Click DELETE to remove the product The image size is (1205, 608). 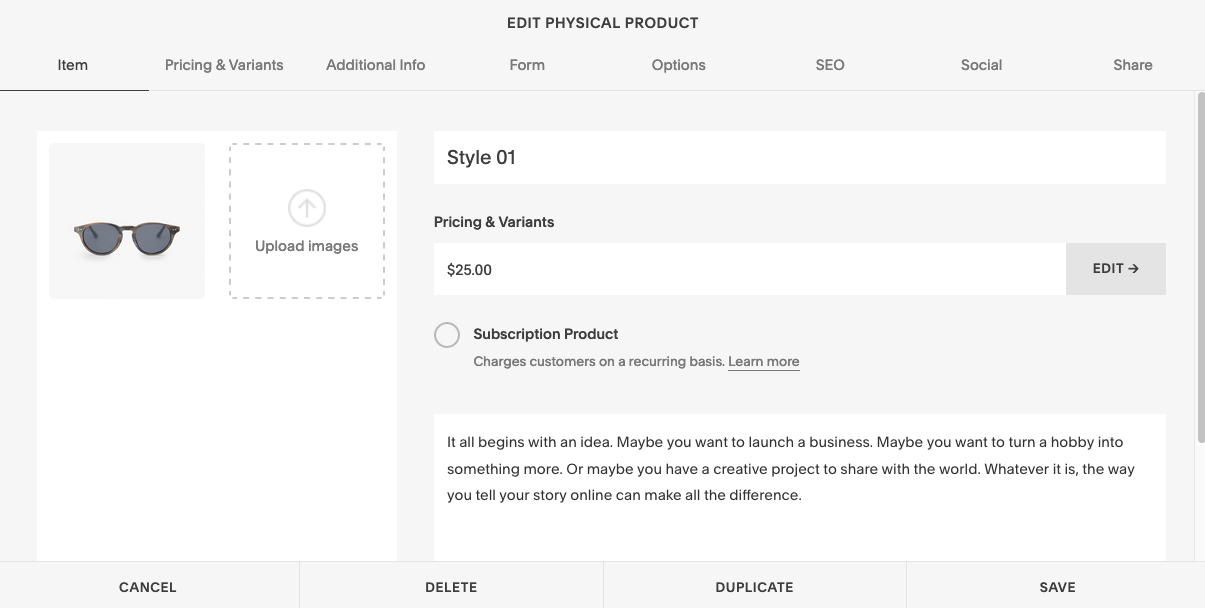pyautogui.click(x=451, y=587)
